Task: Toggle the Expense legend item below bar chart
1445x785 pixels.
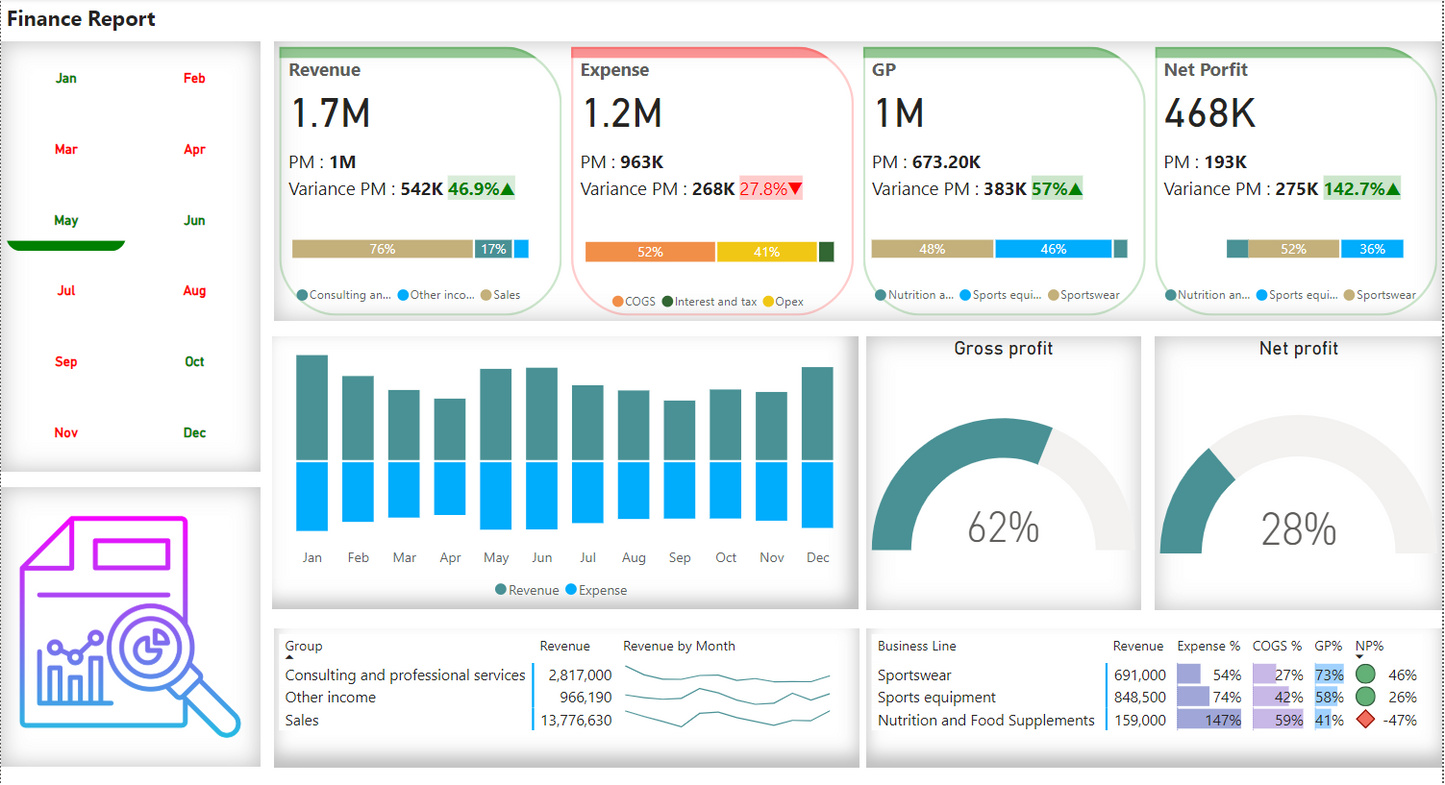Action: tap(597, 590)
